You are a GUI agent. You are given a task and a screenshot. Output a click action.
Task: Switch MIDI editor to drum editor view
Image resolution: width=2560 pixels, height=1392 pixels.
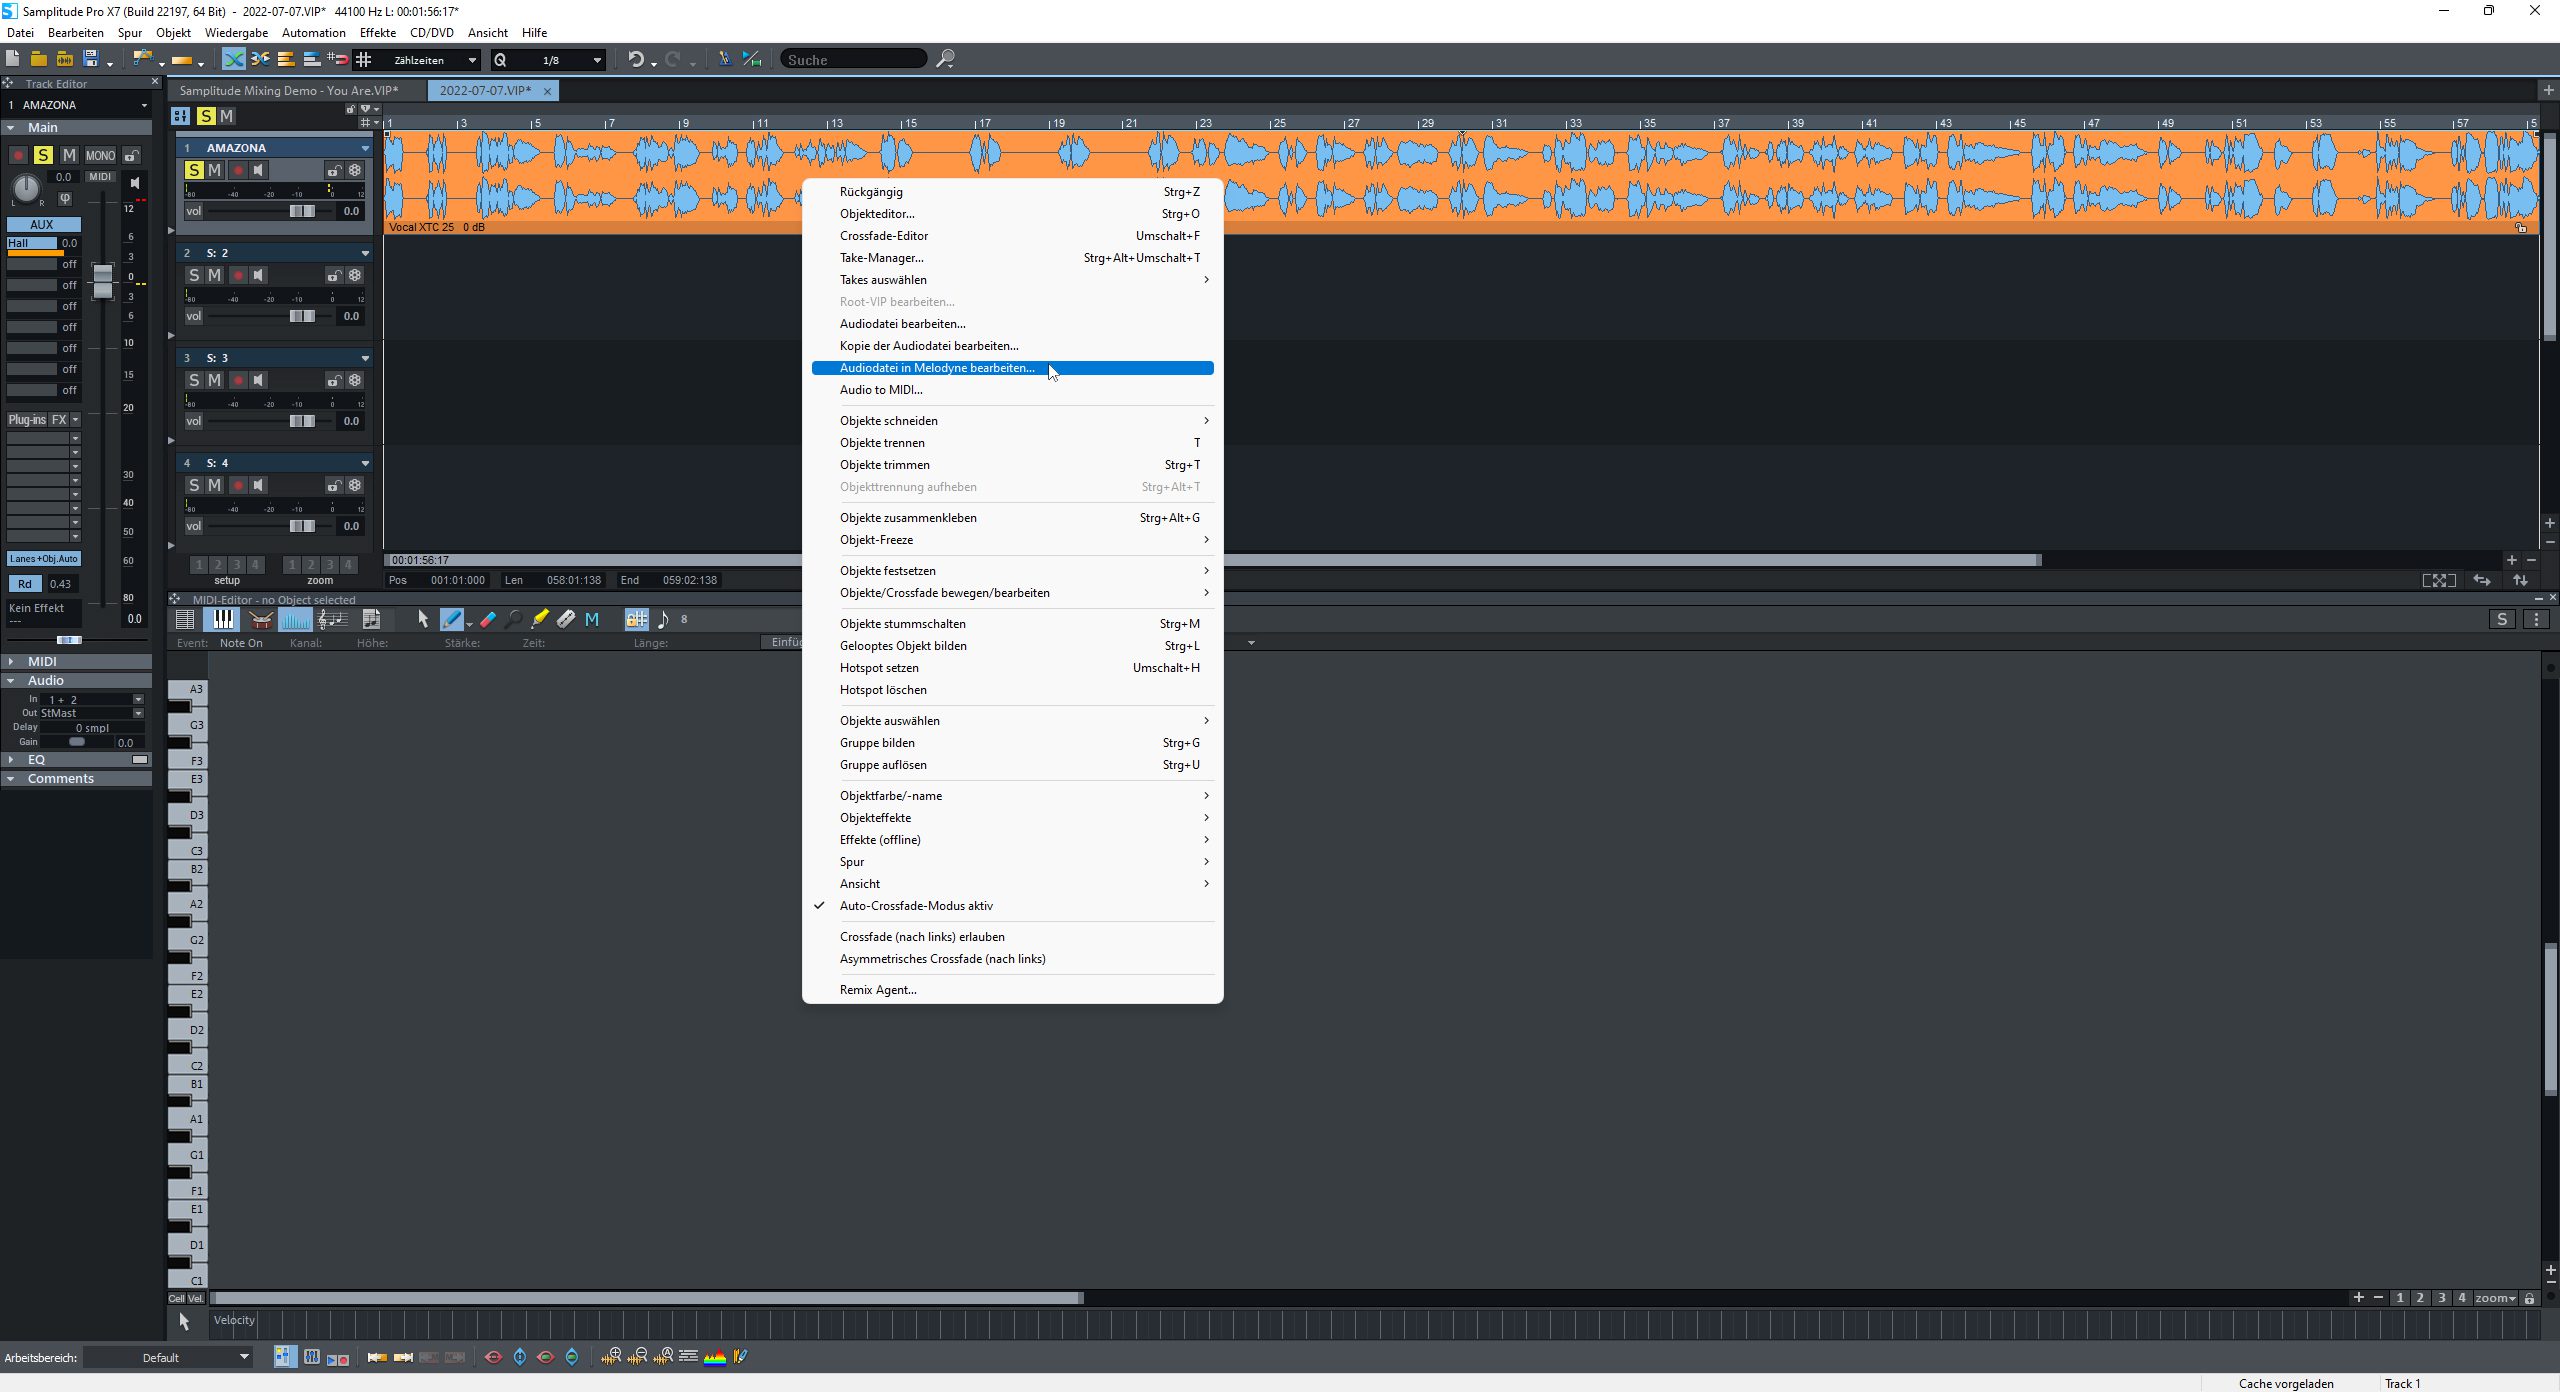(260, 620)
